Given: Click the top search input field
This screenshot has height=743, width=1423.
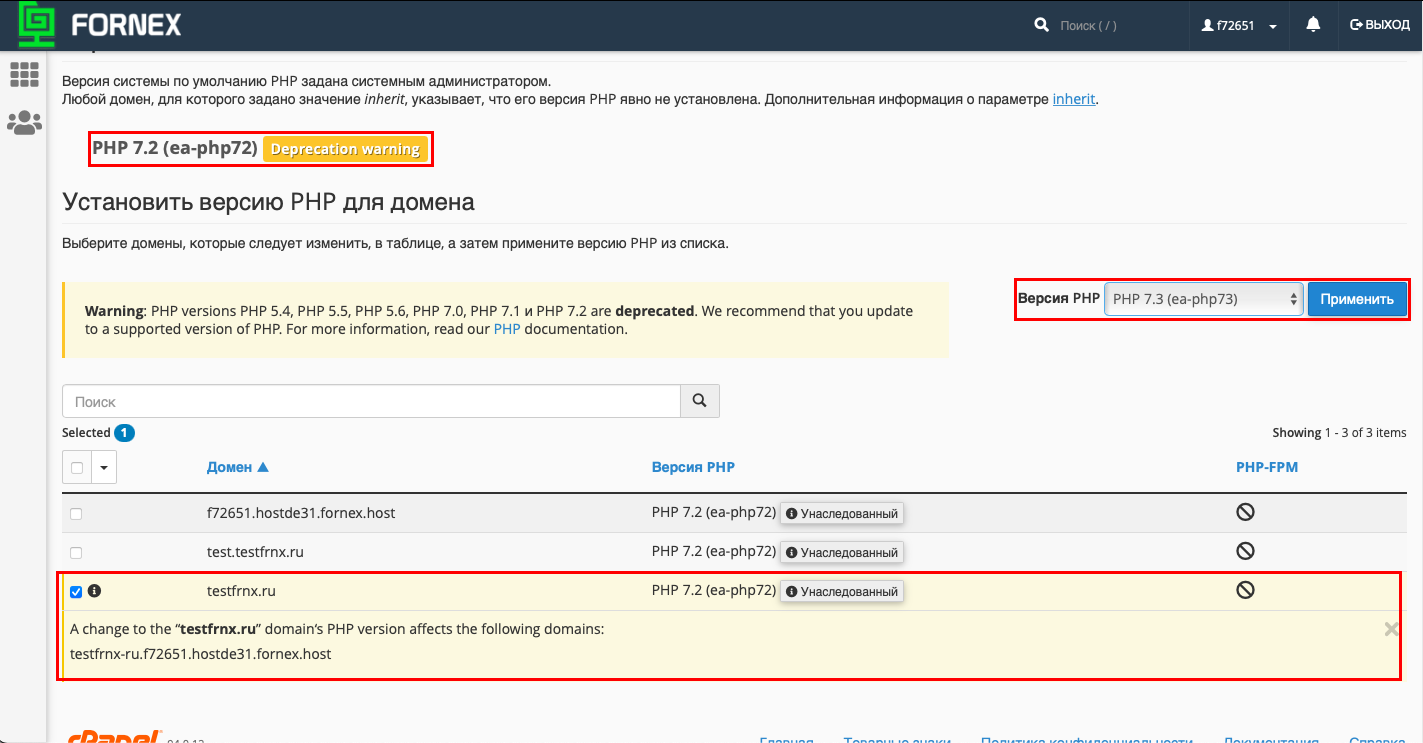Looking at the screenshot, I should point(1112,25).
